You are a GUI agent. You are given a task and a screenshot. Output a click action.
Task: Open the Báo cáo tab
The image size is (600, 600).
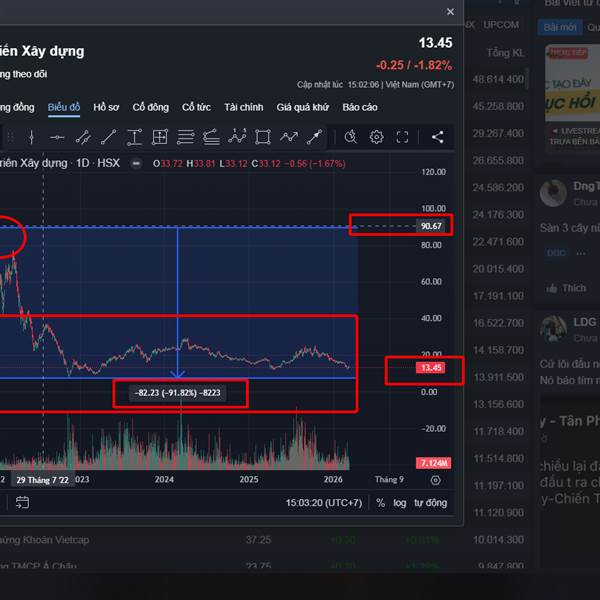[360, 107]
